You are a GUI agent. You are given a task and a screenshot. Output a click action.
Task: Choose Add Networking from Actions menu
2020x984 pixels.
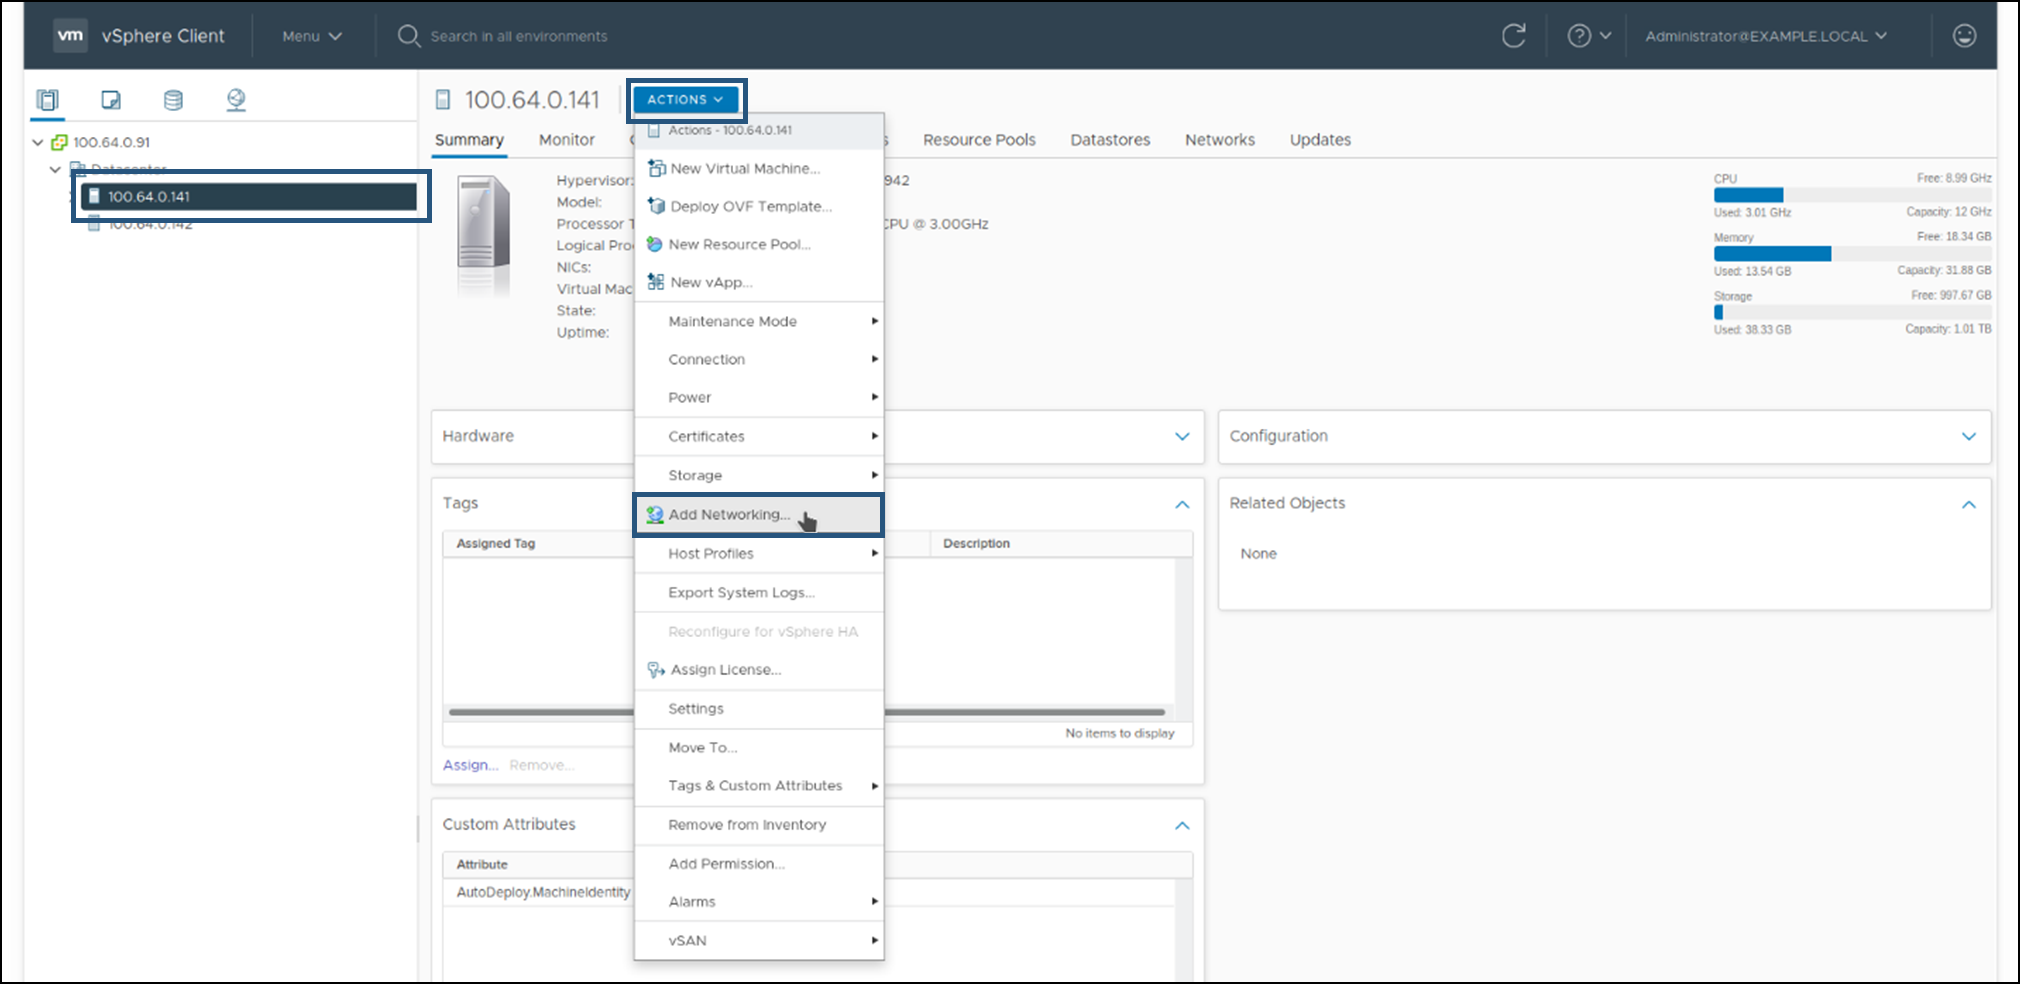[x=759, y=514]
